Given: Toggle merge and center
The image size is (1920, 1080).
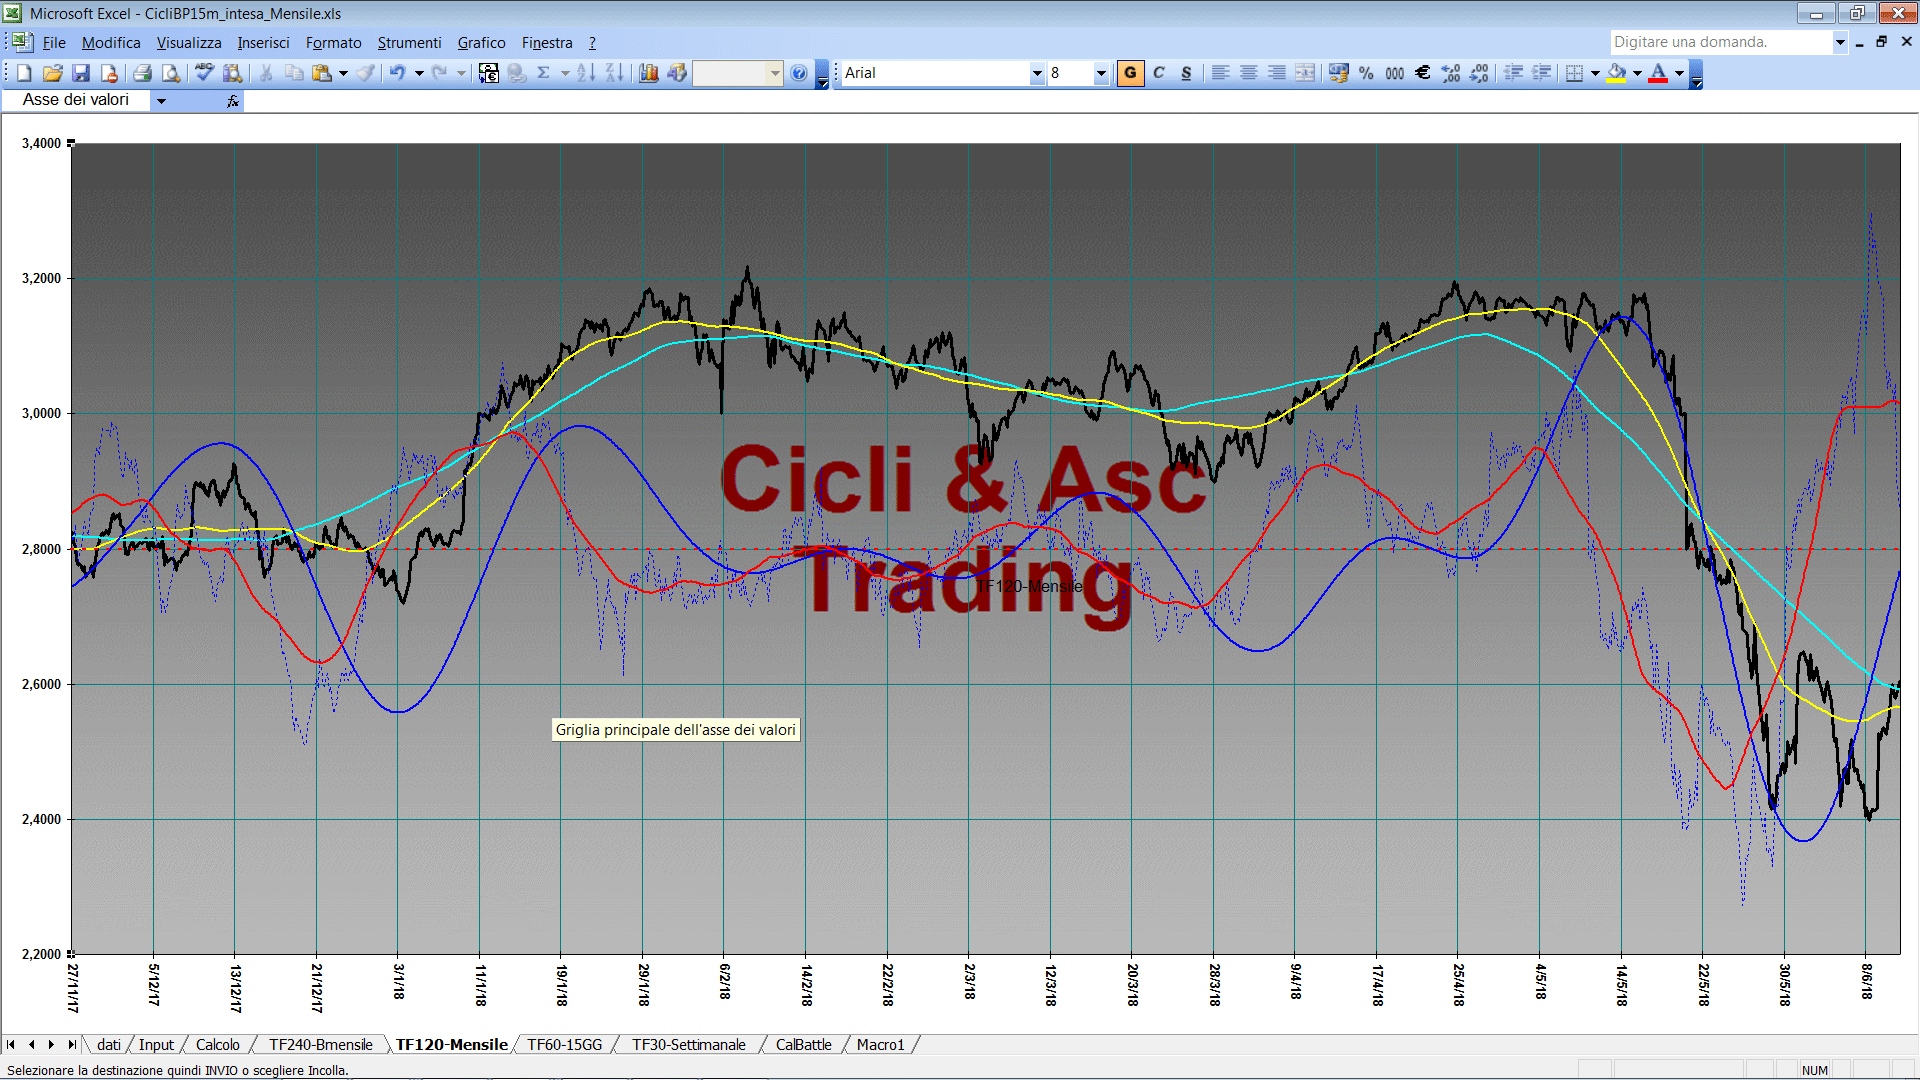Looking at the screenshot, I should tap(1304, 73).
